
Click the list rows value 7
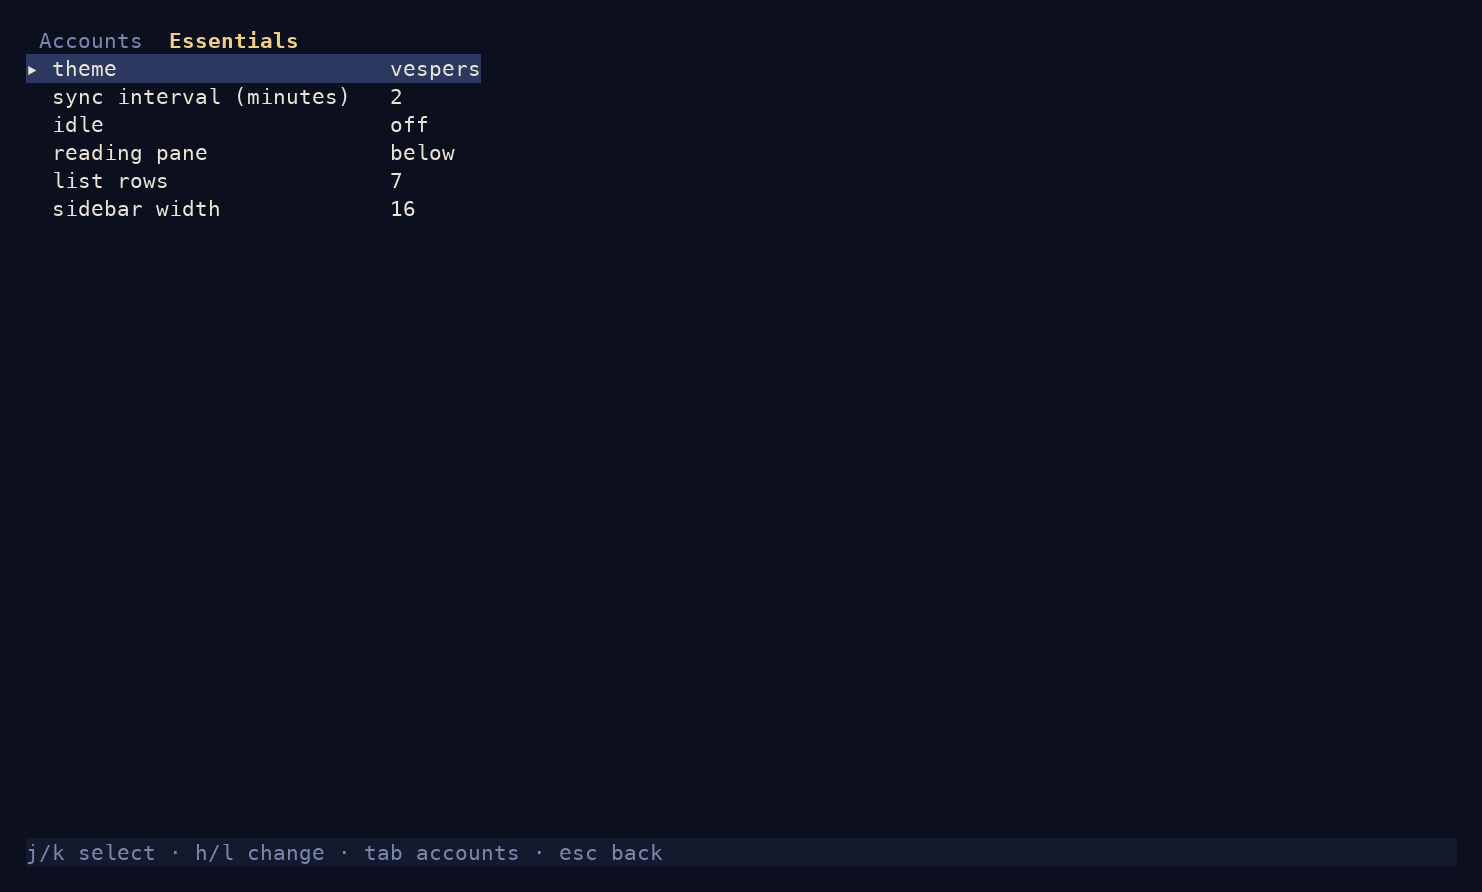396,181
